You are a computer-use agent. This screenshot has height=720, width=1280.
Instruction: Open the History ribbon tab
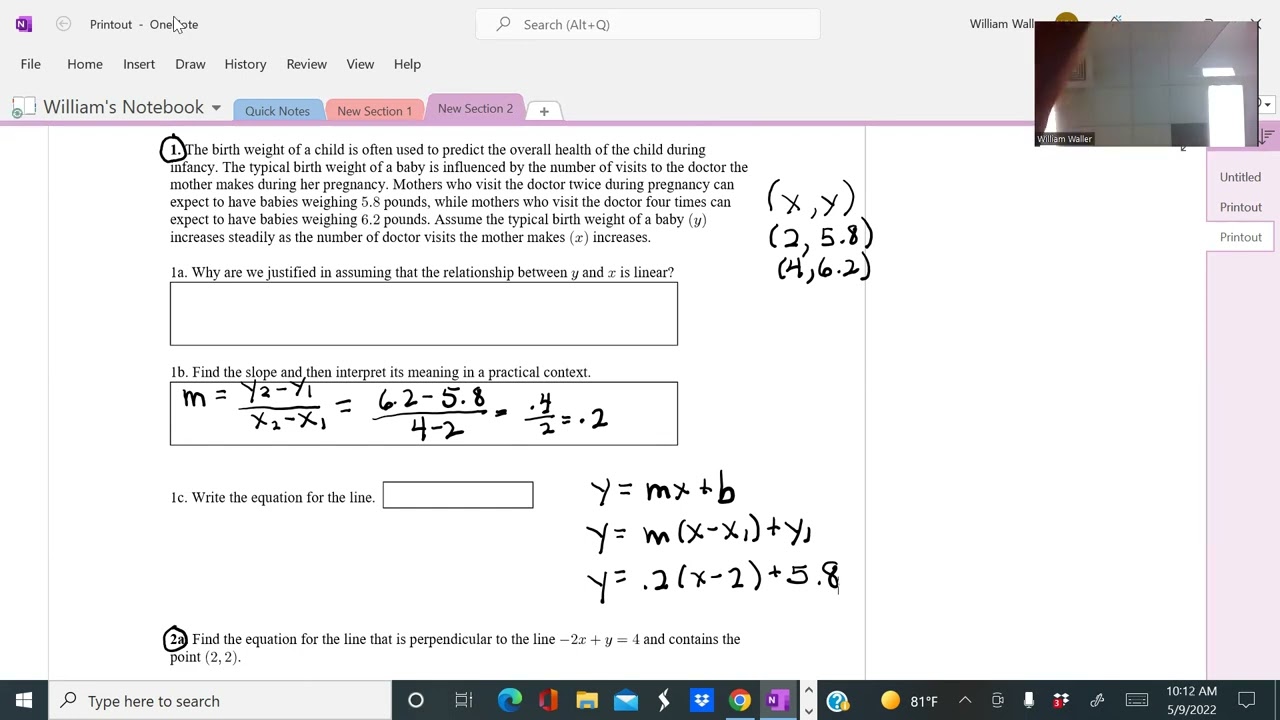[x=245, y=64]
